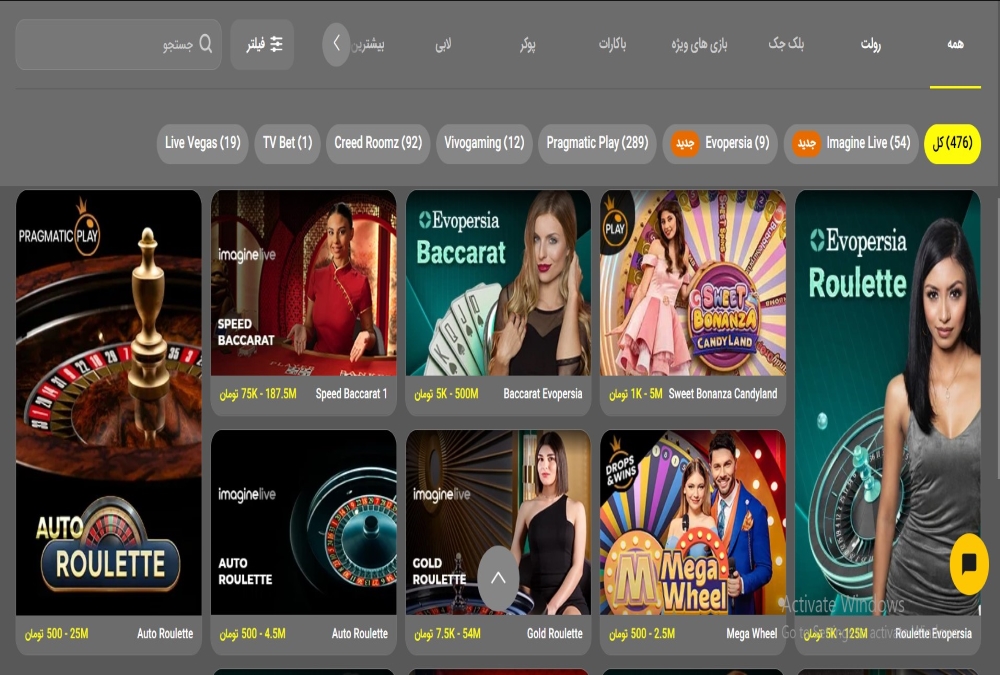Click the search magnifier icon
1000x675 pixels.
point(205,43)
